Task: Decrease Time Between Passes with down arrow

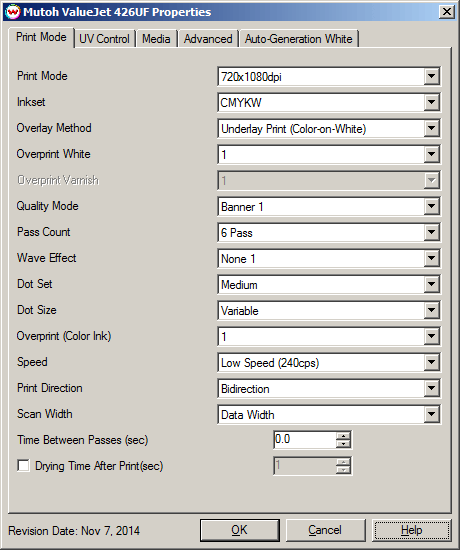Action: pos(343,444)
